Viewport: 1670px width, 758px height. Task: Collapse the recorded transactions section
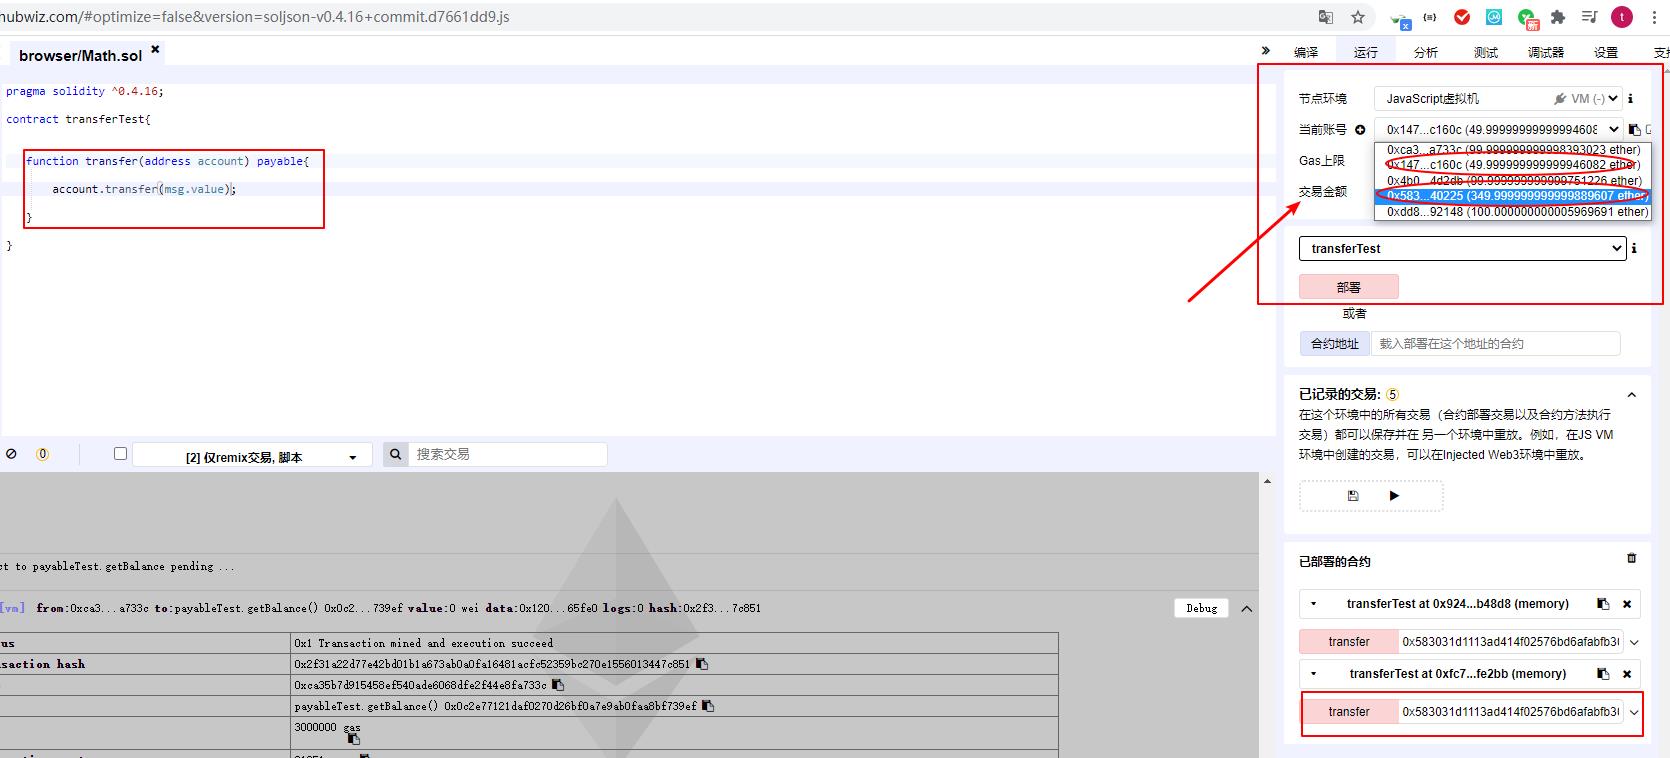(1632, 395)
